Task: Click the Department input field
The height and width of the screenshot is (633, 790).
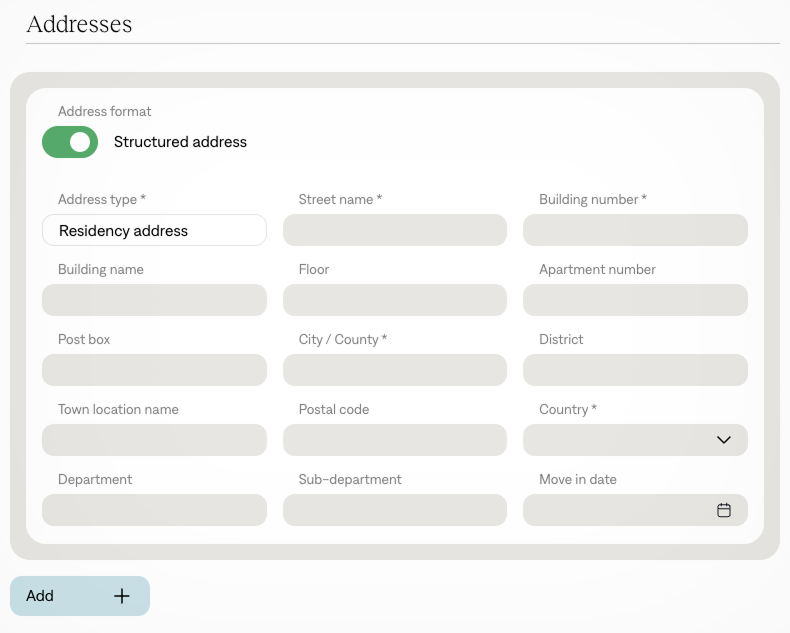Action: point(154,510)
